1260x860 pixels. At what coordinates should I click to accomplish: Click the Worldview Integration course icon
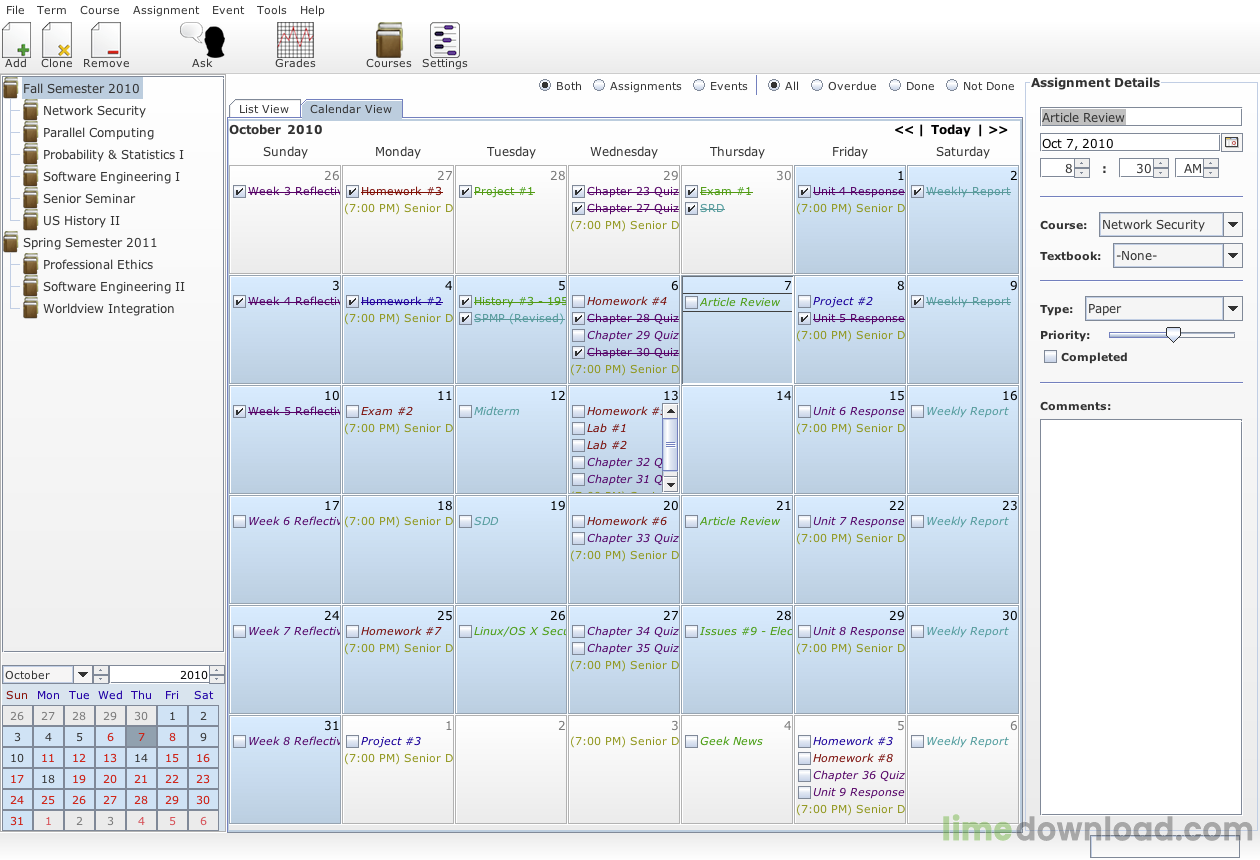(x=31, y=308)
